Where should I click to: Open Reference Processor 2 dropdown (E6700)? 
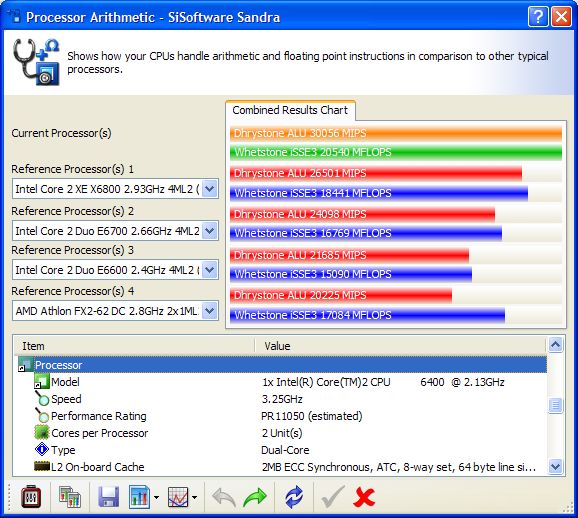[210, 231]
